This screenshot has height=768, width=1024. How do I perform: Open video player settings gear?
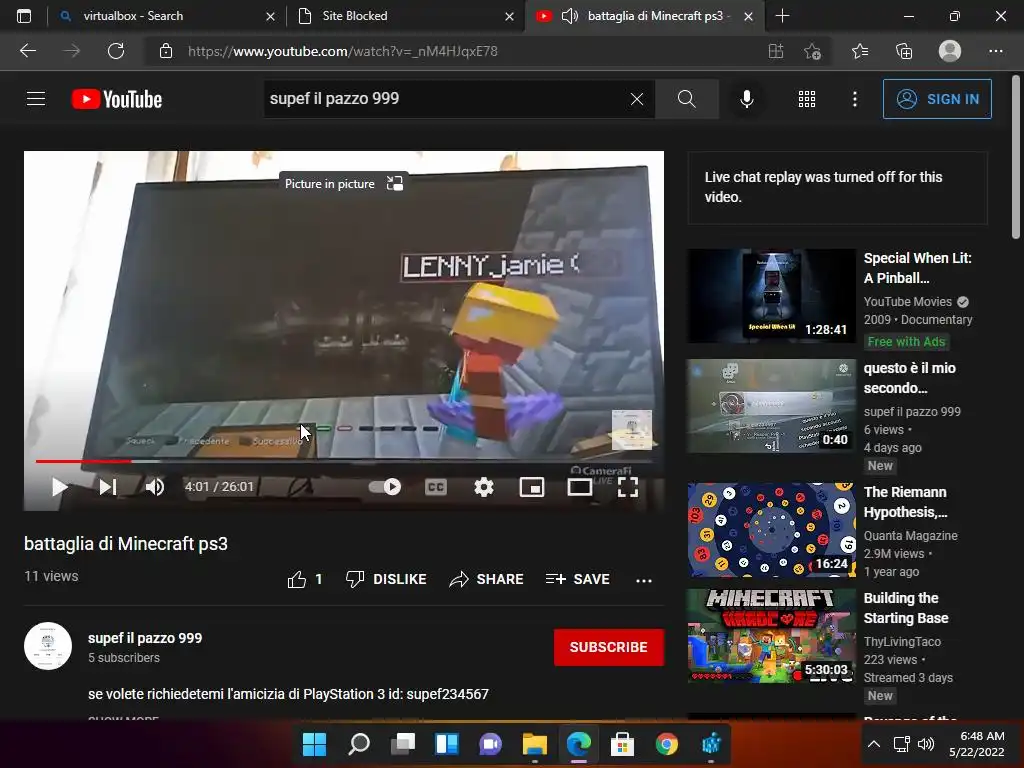pos(484,487)
